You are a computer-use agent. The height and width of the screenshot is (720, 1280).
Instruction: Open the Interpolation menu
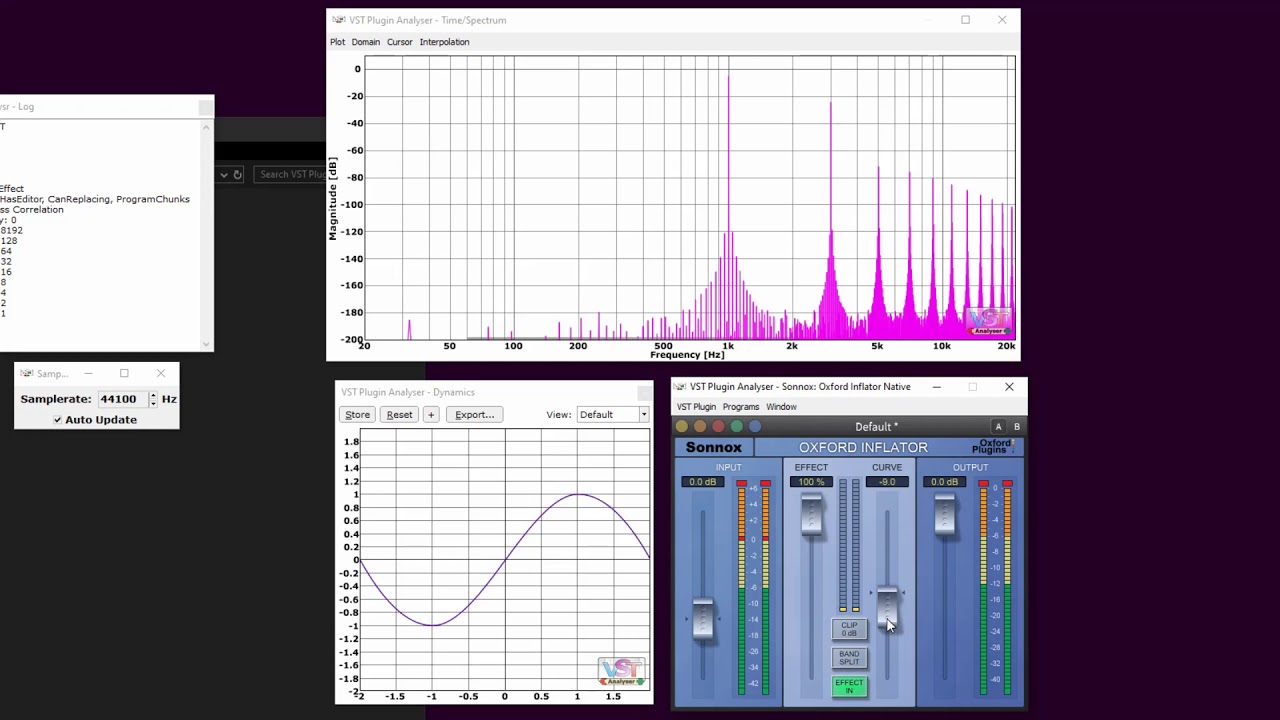click(444, 42)
